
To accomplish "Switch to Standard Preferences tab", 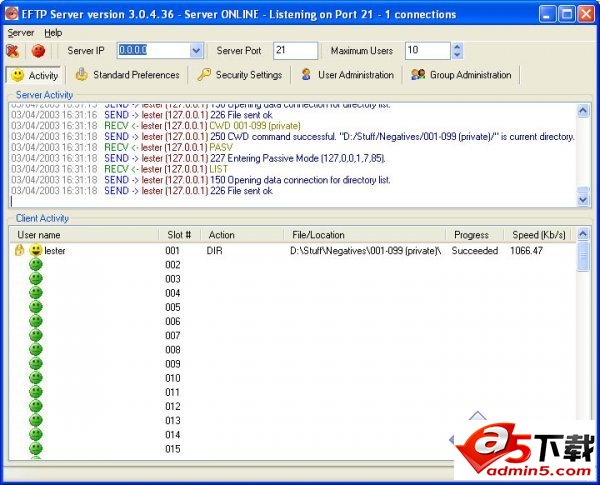I will pyautogui.click(x=127, y=75).
